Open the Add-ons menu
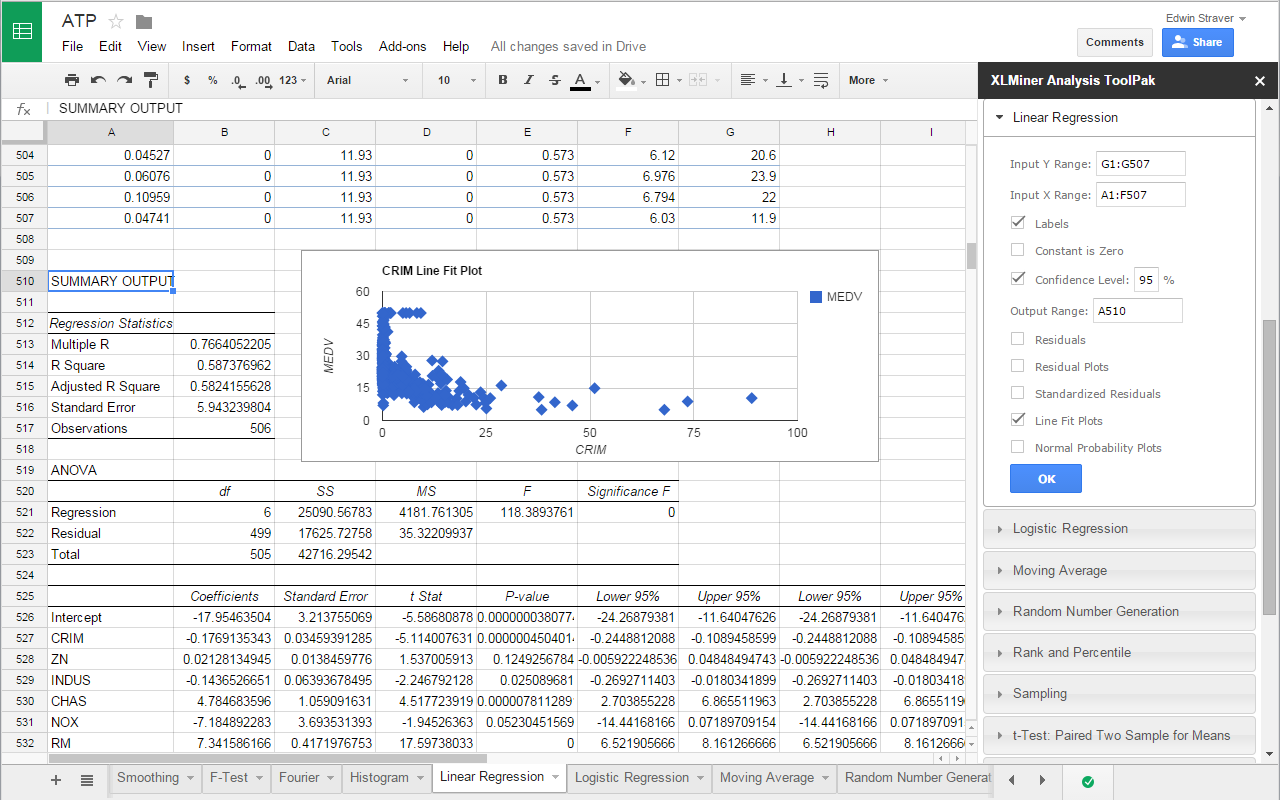This screenshot has height=800, width=1280. (x=402, y=46)
